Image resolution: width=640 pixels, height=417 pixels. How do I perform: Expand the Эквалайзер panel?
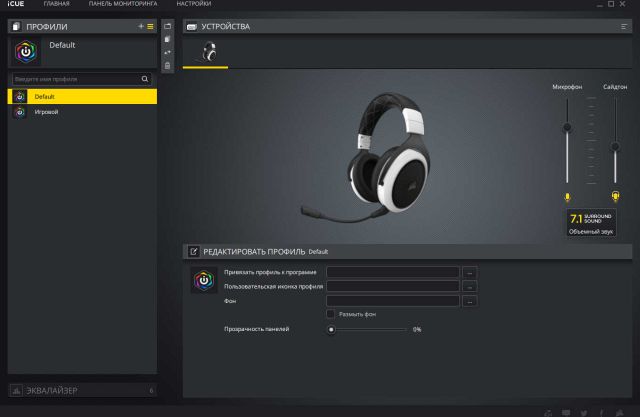point(80,390)
